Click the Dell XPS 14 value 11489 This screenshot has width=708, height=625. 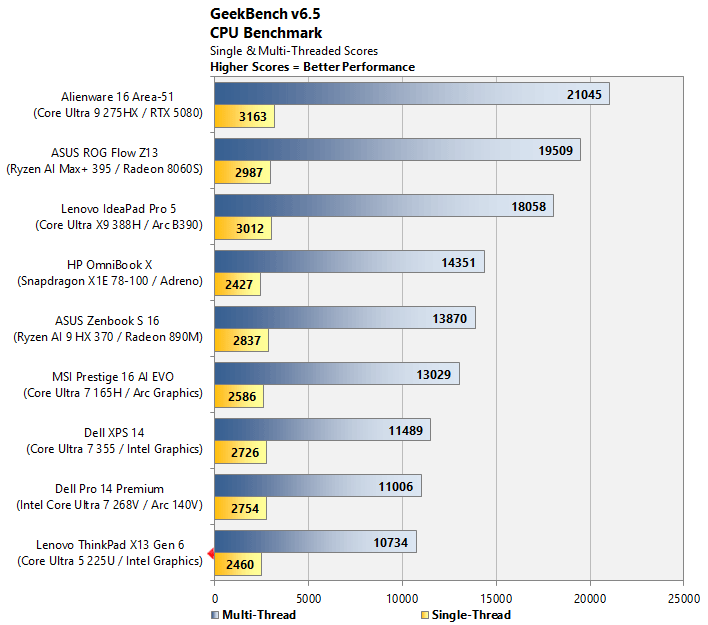point(405,430)
